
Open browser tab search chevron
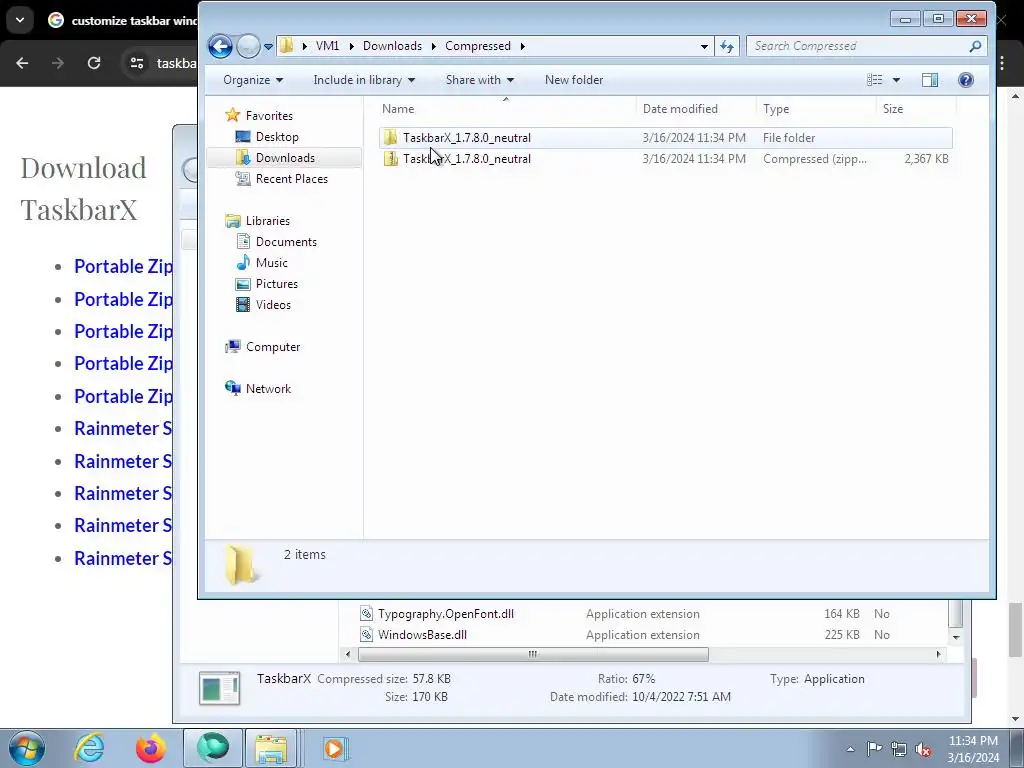[20, 20]
